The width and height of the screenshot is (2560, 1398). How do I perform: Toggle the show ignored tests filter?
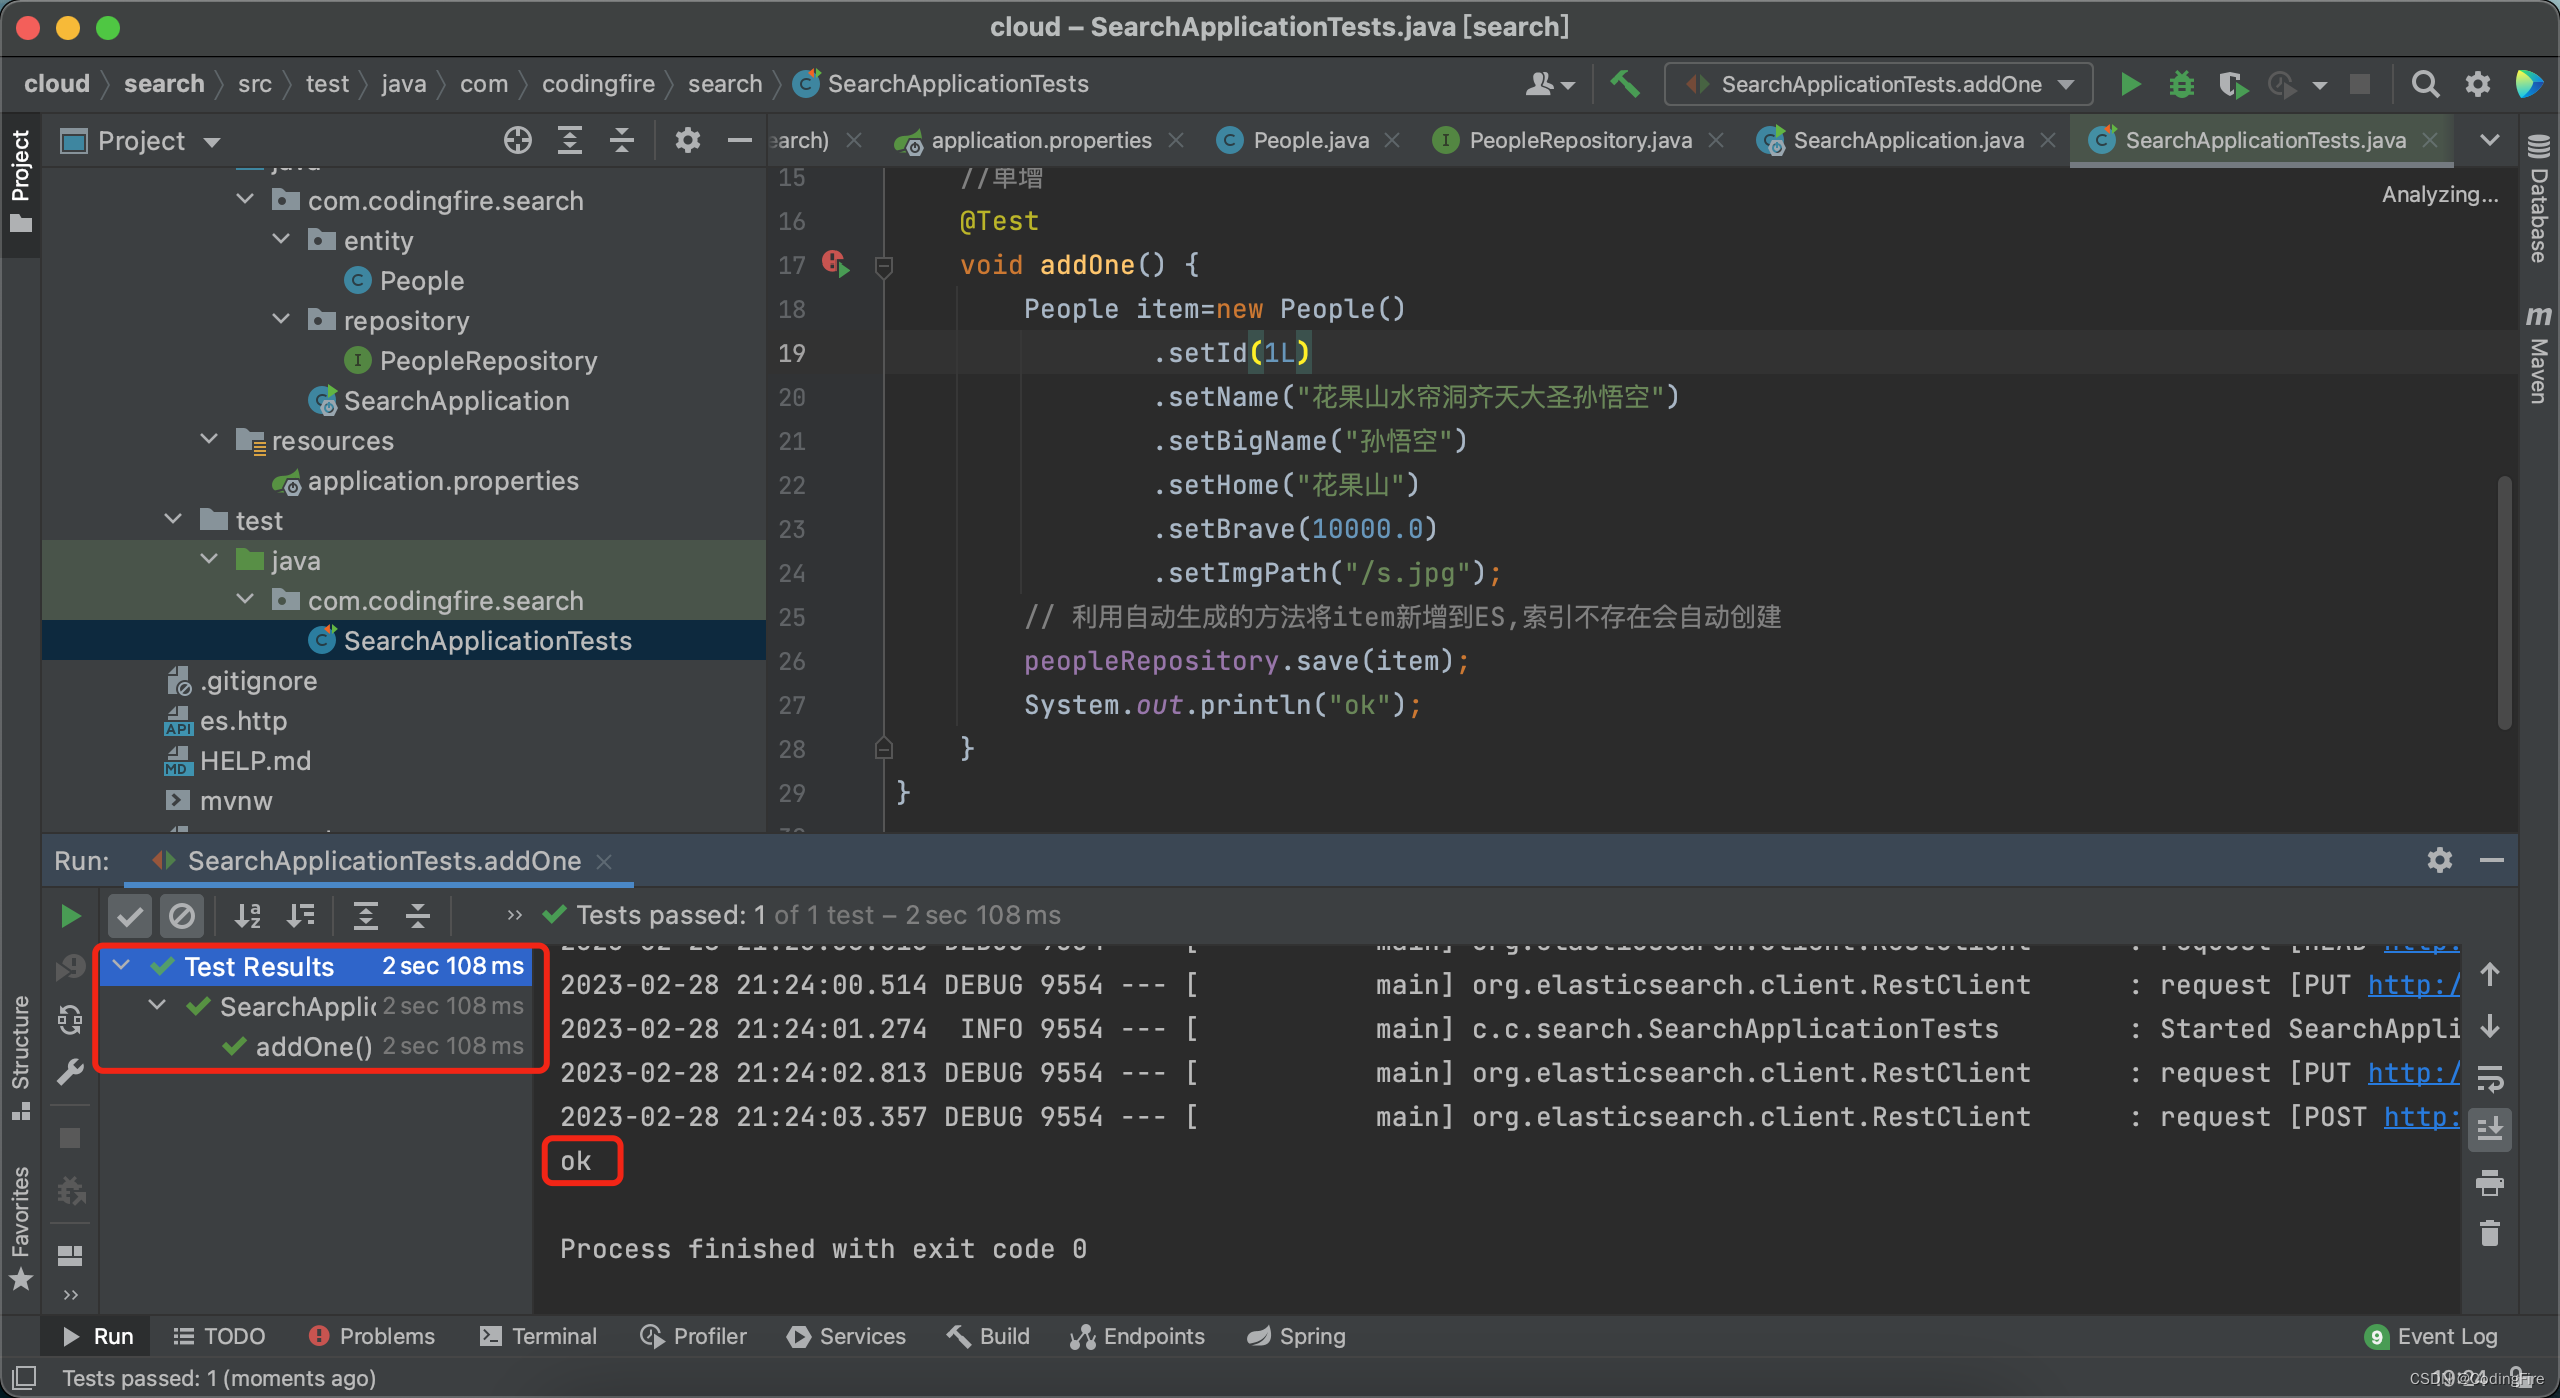tap(186, 914)
